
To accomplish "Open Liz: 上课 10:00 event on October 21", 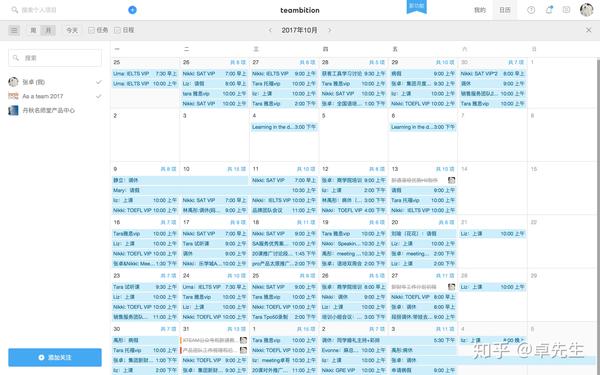I will 492,233.
